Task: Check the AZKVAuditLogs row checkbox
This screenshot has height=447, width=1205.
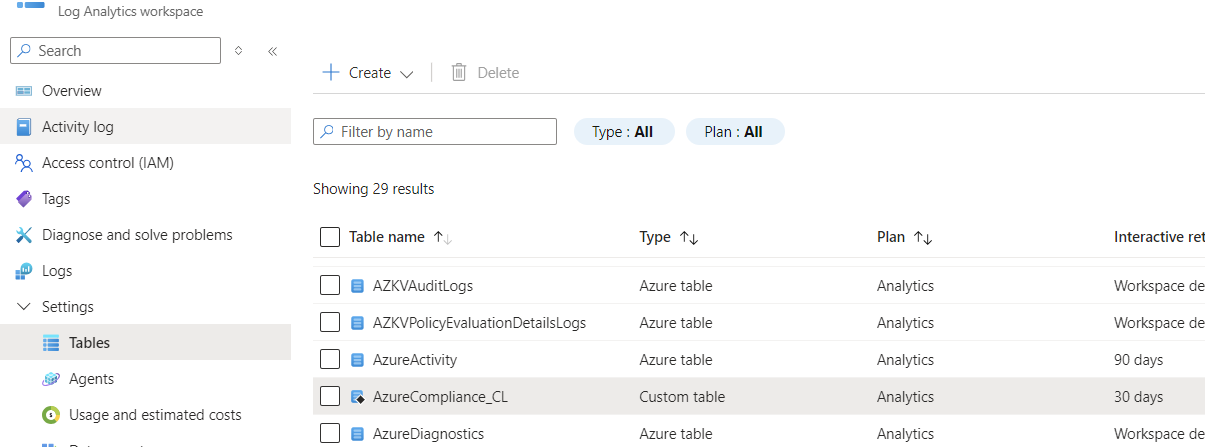Action: [x=330, y=286]
